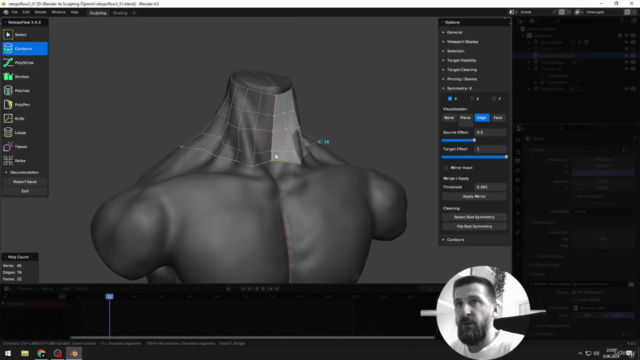Open the Window menu
The image size is (640, 360).
point(58,12)
